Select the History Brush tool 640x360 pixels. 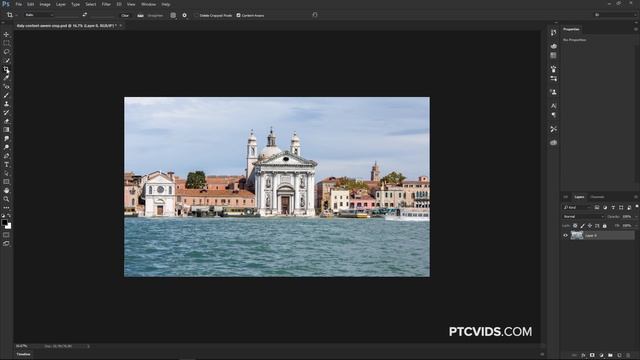tap(6, 113)
